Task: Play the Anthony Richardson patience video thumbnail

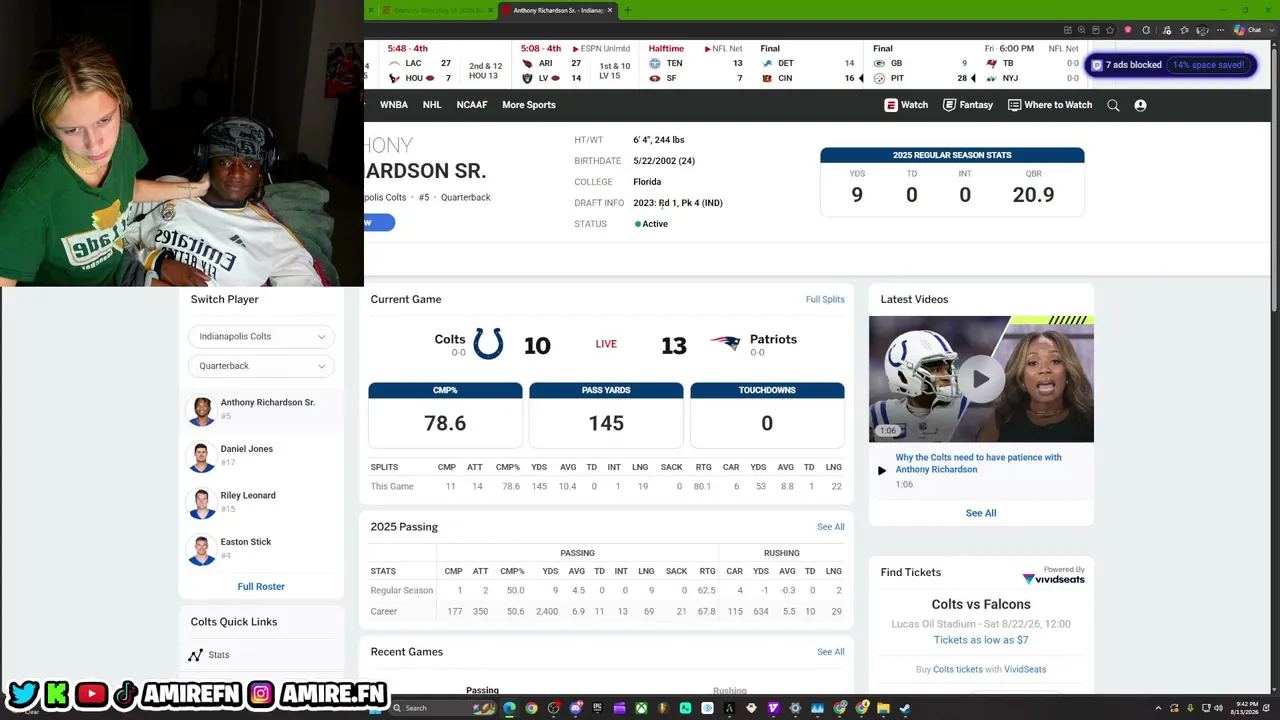Action: [981, 379]
